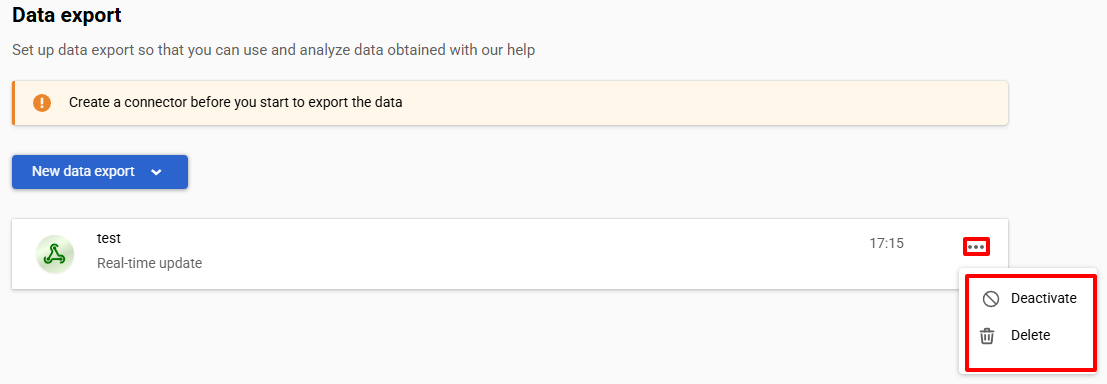The width and height of the screenshot is (1107, 384).
Task: Click the circle-slash Deactivate icon
Action: 991,299
